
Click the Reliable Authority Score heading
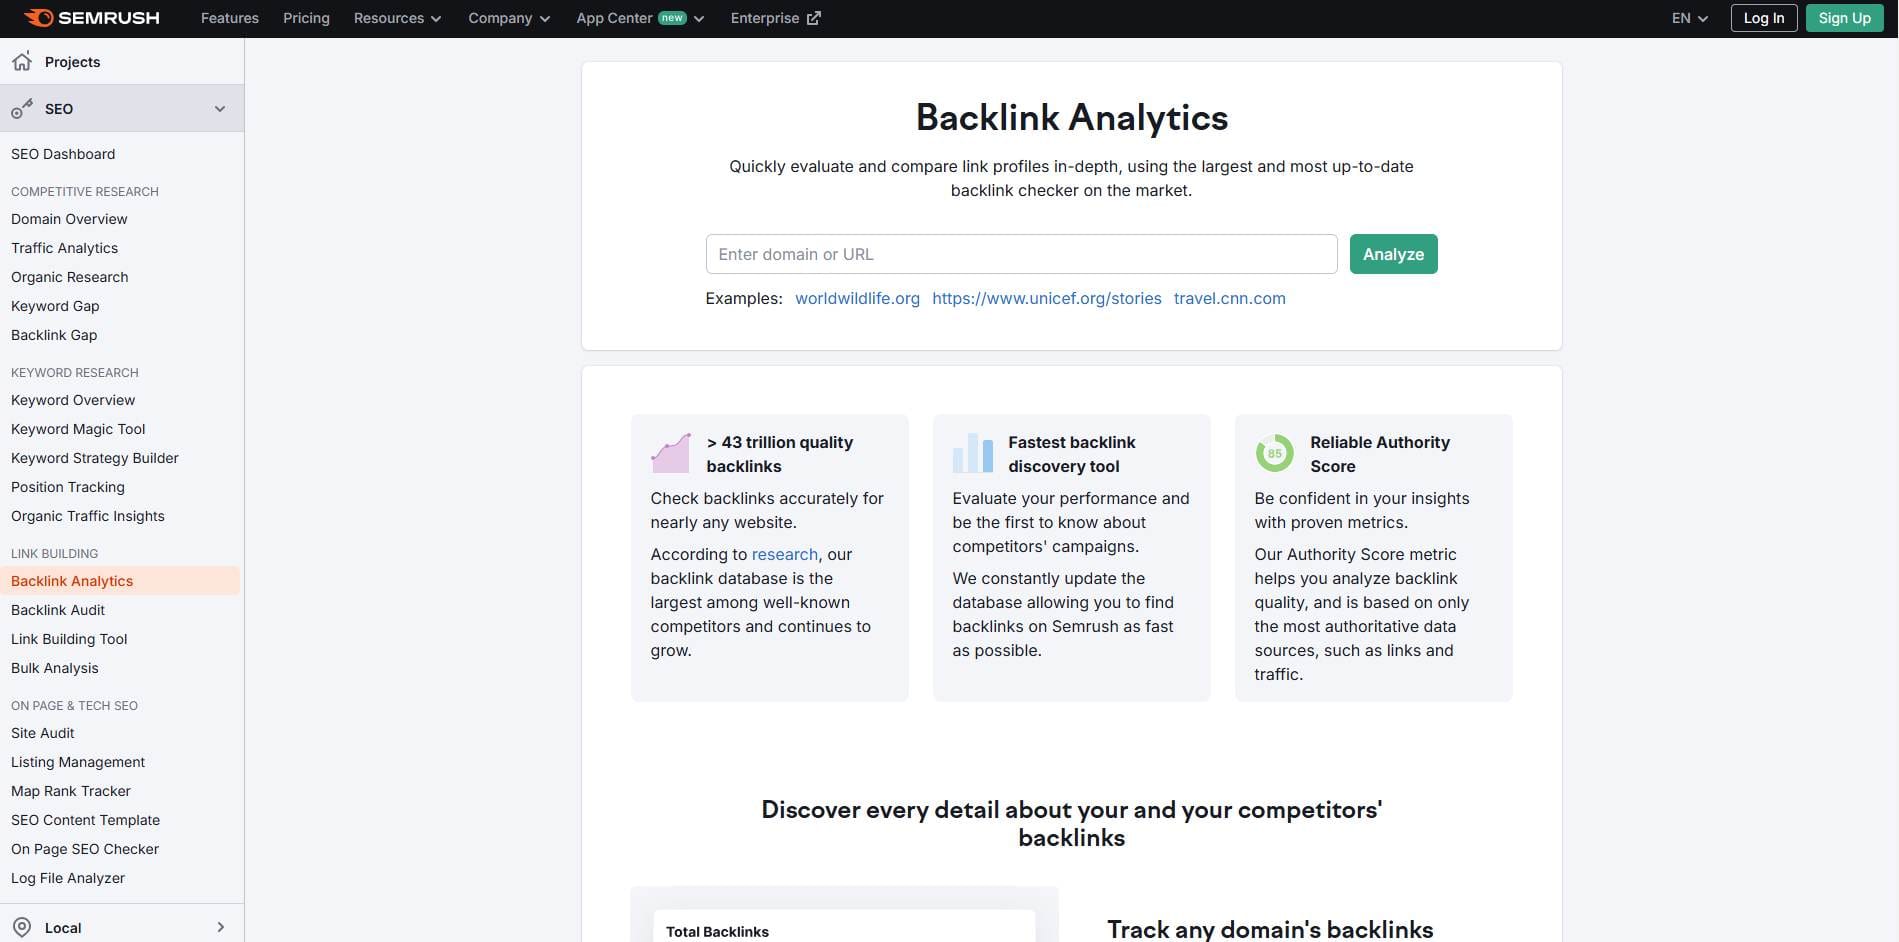pos(1380,454)
